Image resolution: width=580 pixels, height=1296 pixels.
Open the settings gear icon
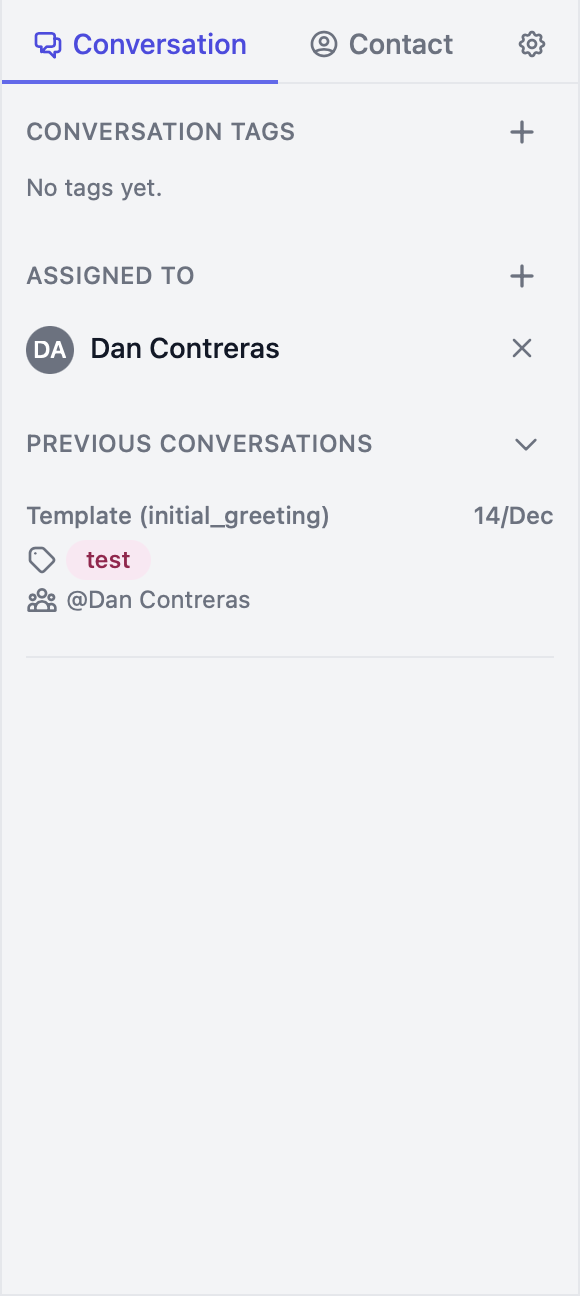pos(532,44)
